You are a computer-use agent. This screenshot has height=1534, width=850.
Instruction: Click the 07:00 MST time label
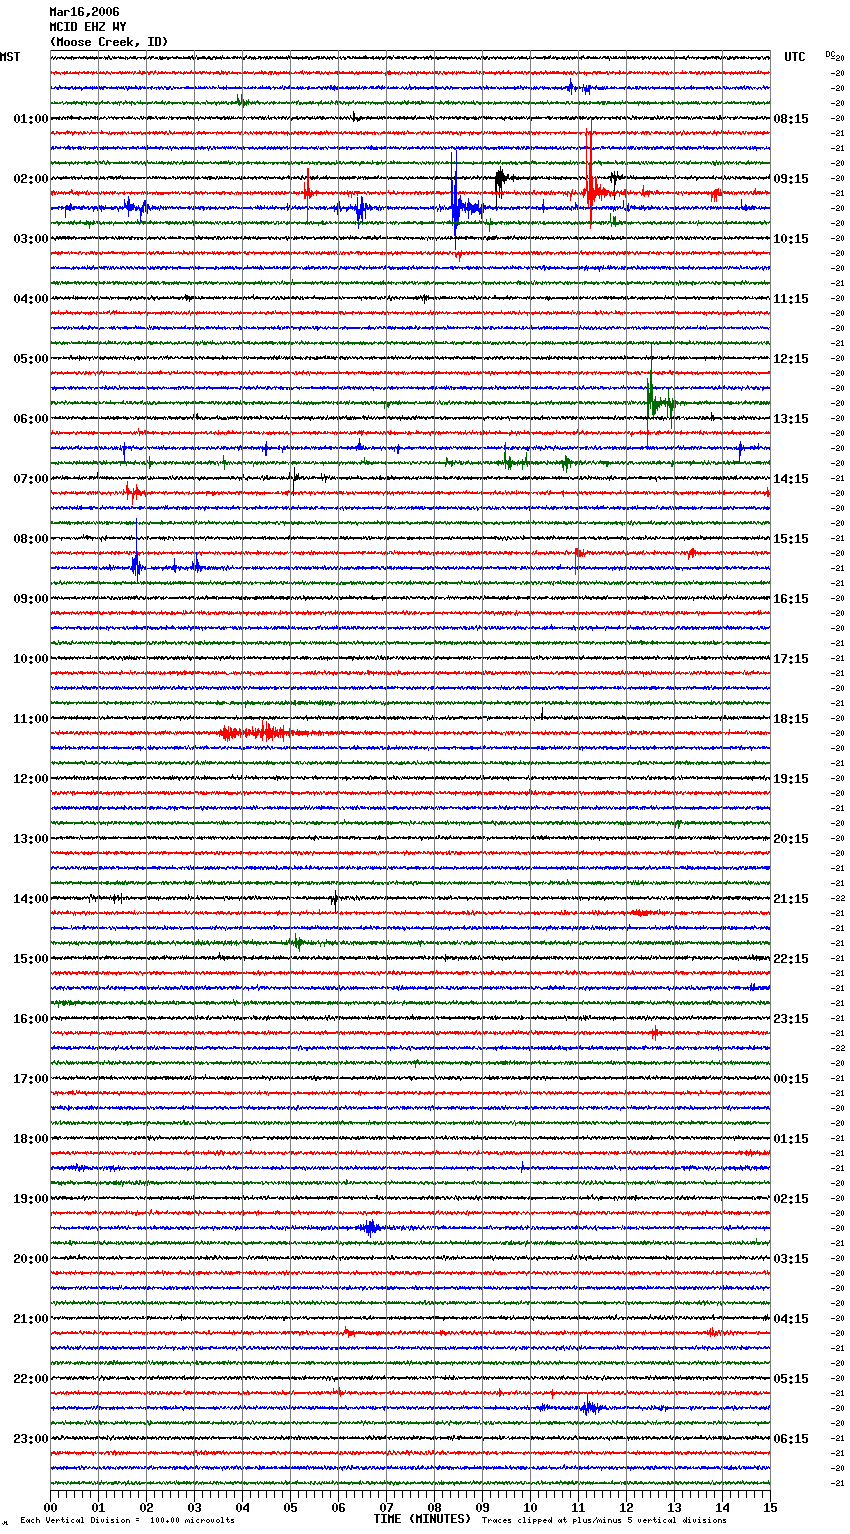pos(30,479)
